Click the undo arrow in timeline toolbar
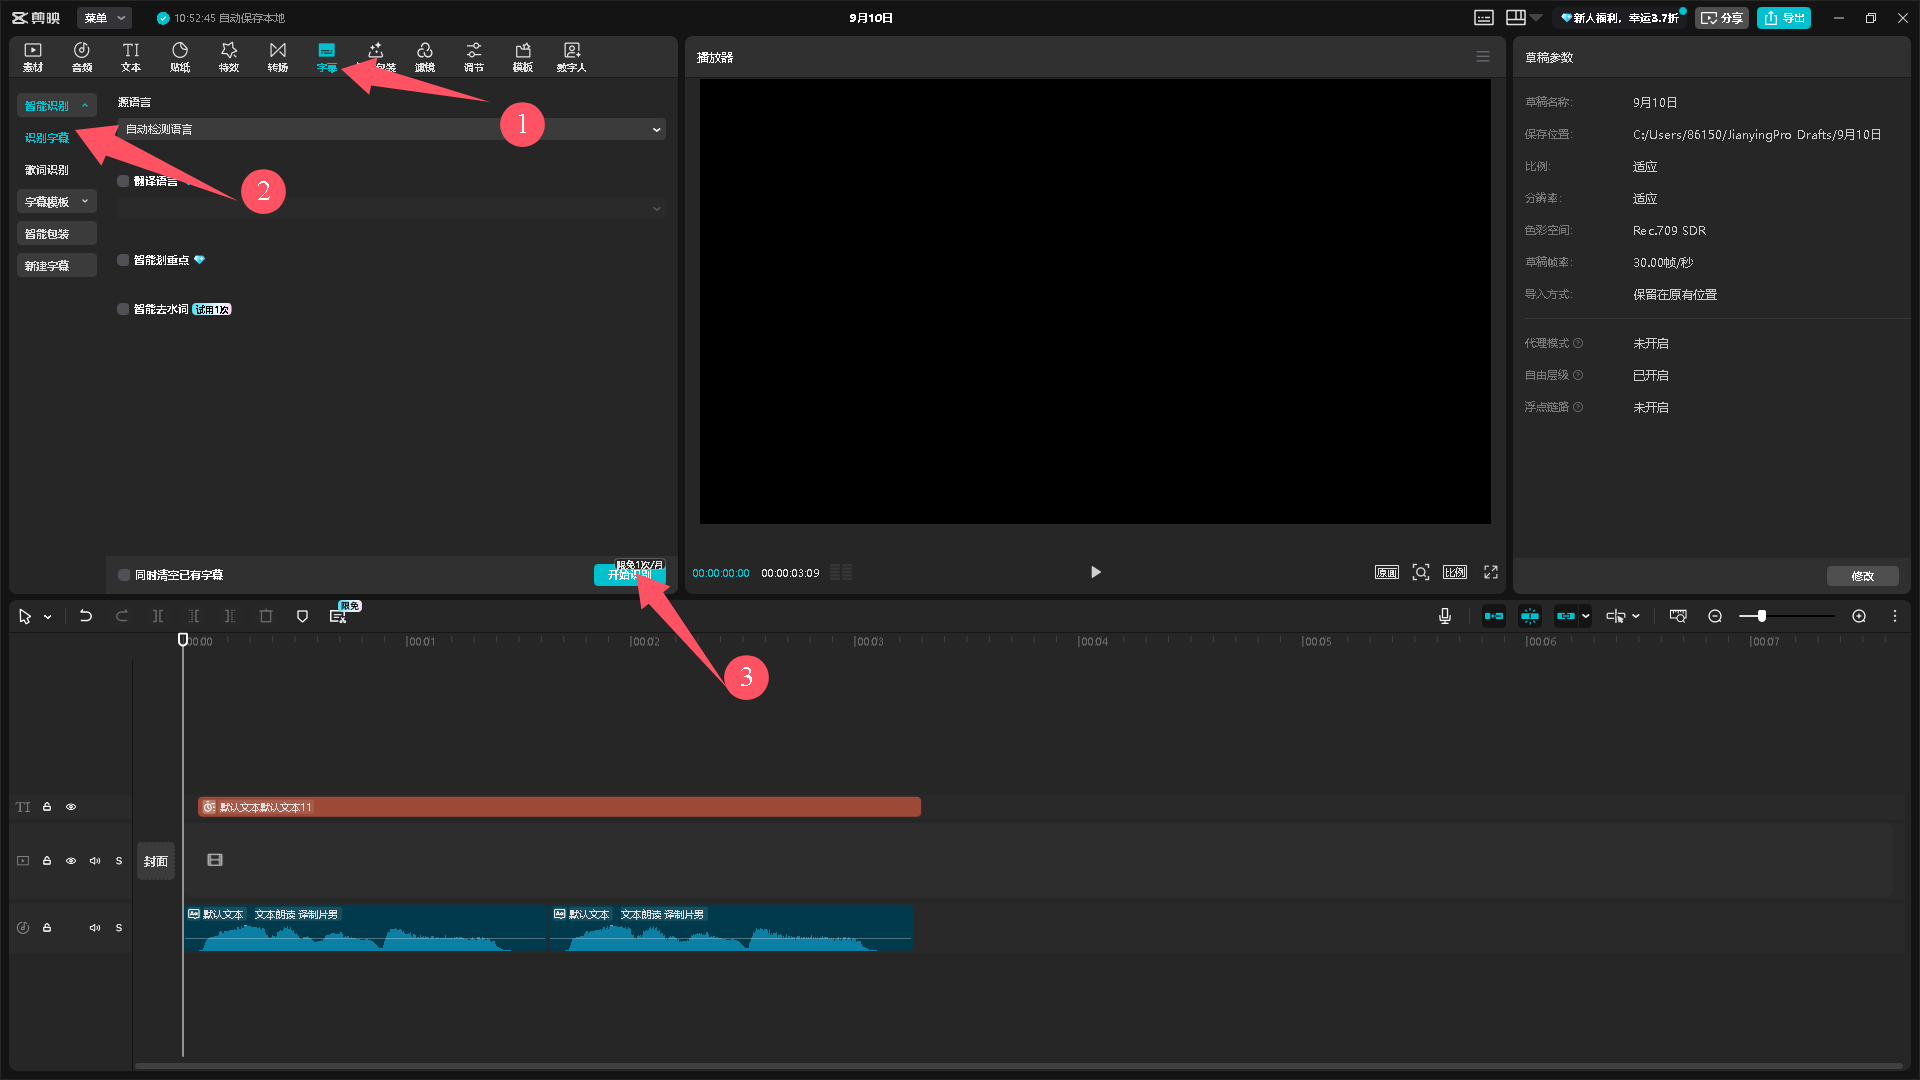 (86, 616)
